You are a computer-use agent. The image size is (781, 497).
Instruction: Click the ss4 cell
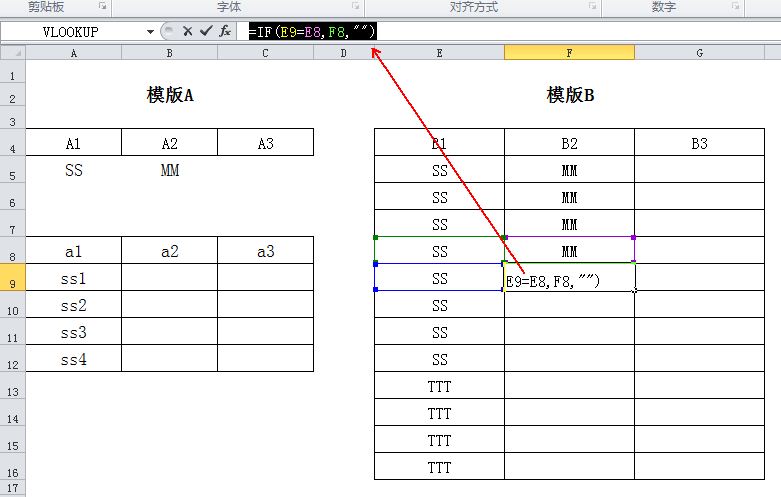[x=74, y=358]
